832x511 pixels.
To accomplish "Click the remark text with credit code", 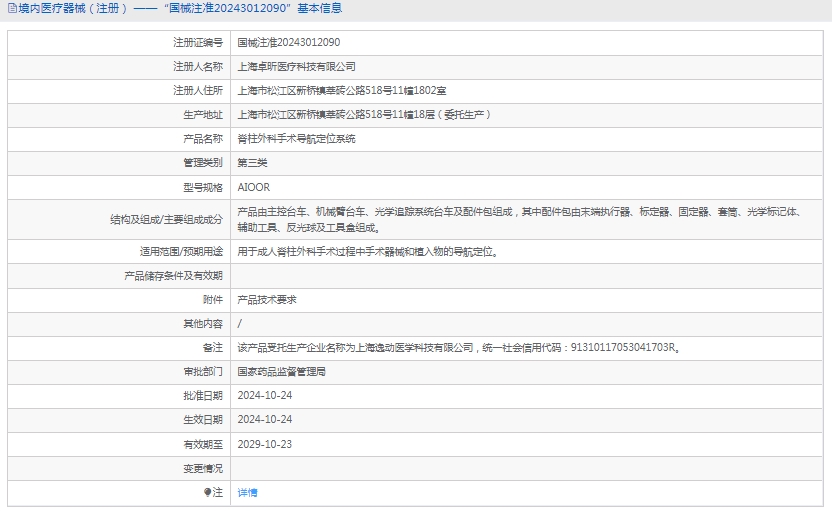I will point(458,348).
